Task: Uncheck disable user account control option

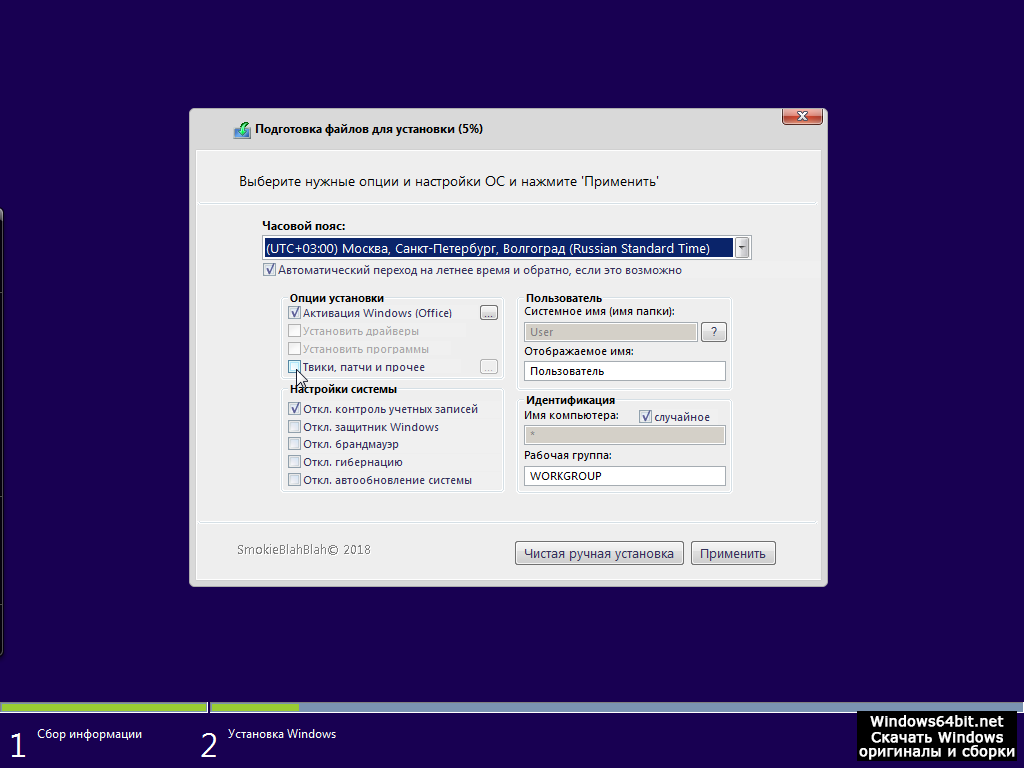Action: (x=295, y=409)
